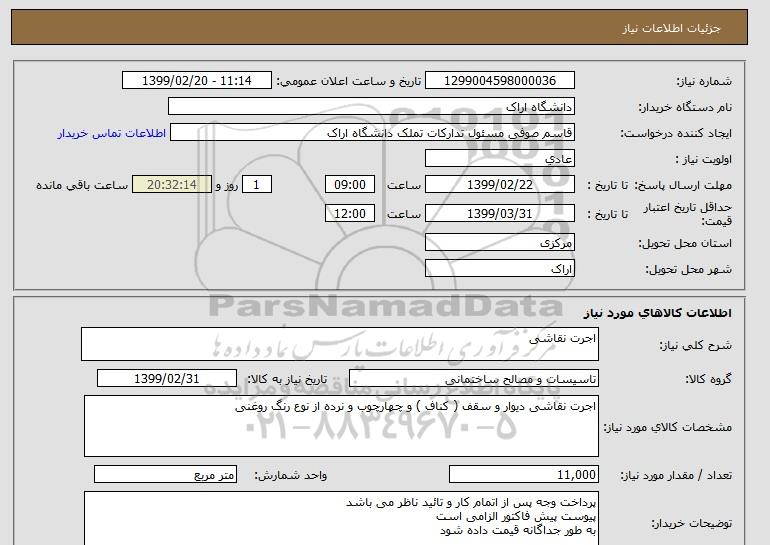Click the section heading اطلاعات کالاهای مورد نیاز
Image resolution: width=770 pixels, height=545 pixels.
point(657,313)
